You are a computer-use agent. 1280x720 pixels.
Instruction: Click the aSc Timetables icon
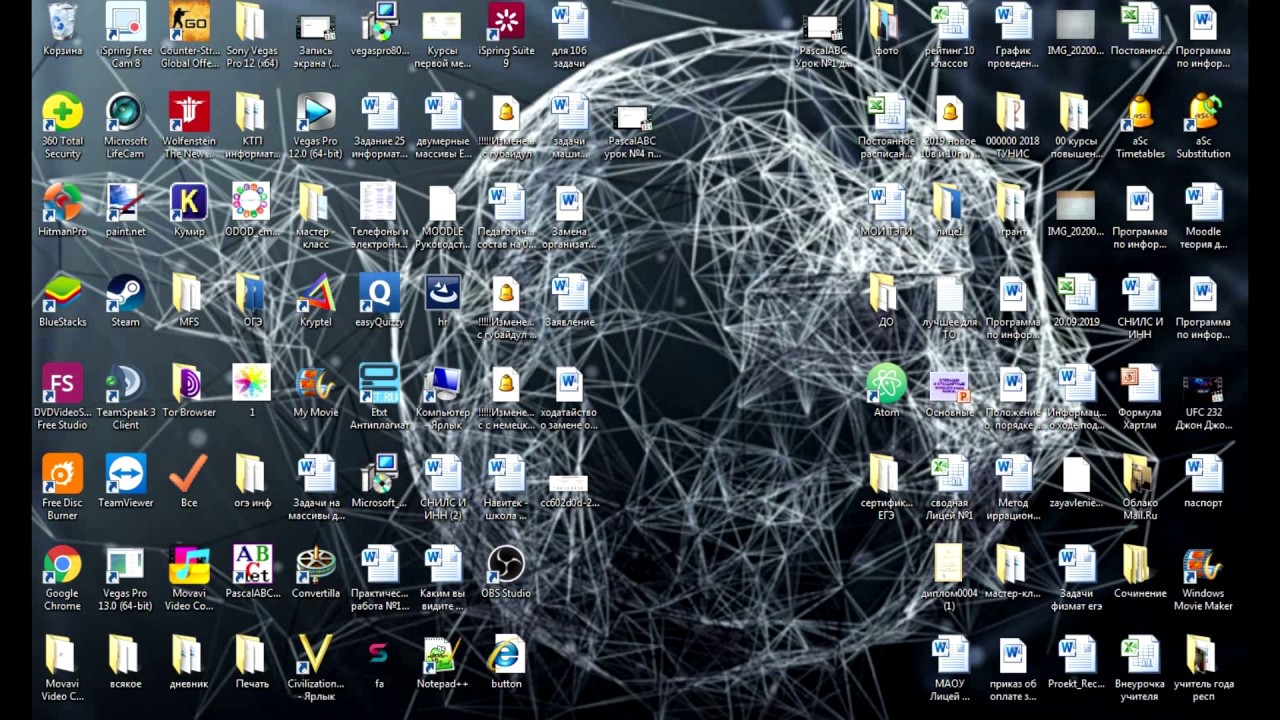pyautogui.click(x=1140, y=127)
